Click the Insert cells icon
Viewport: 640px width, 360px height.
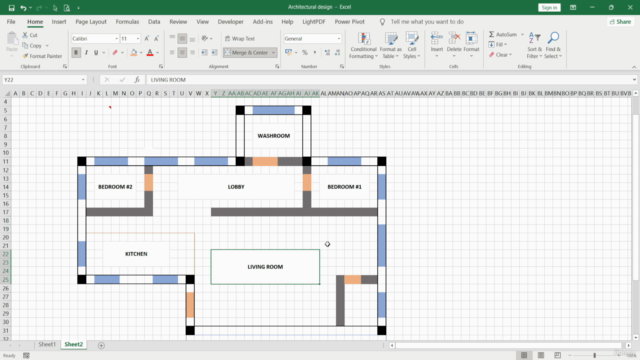[x=437, y=38]
